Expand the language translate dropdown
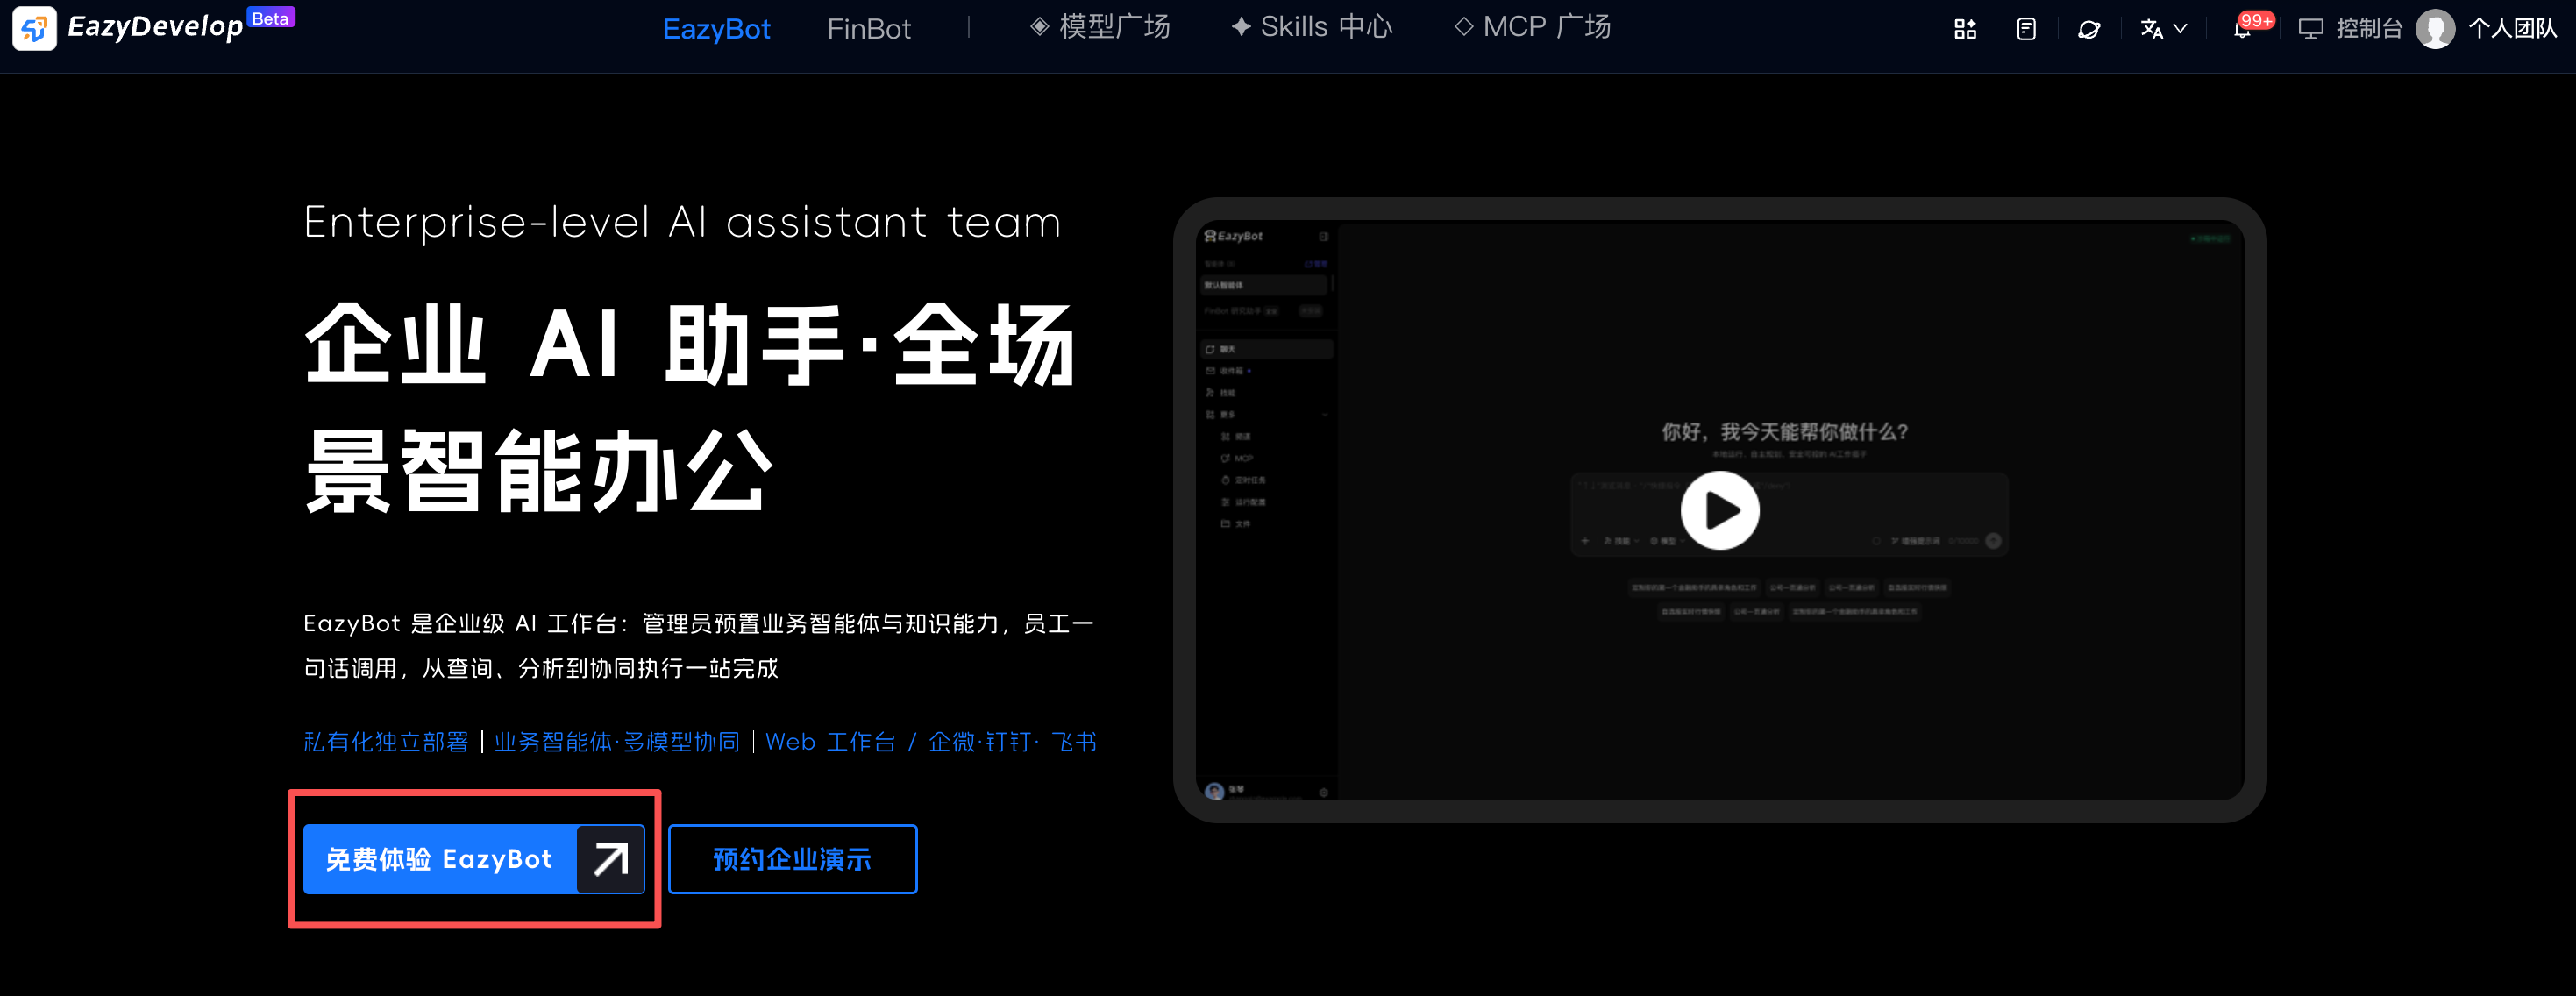Screen dimensions: 2576x996 (x=2163, y=29)
